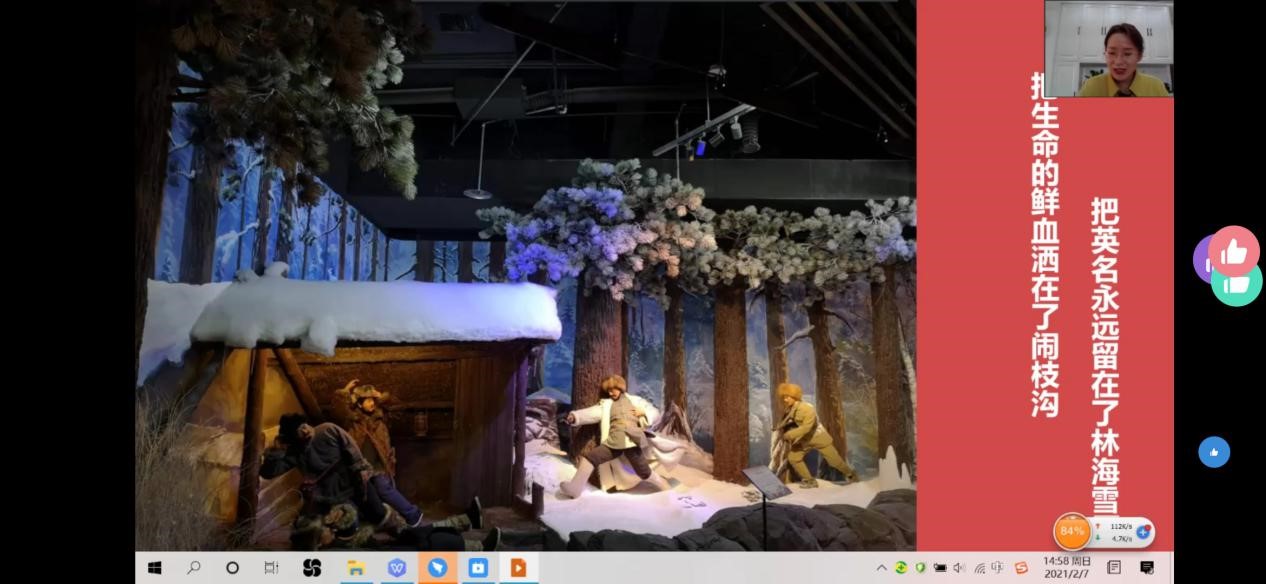Open File Explorer from taskbar
This screenshot has height=584, width=1266.
tap(355, 568)
